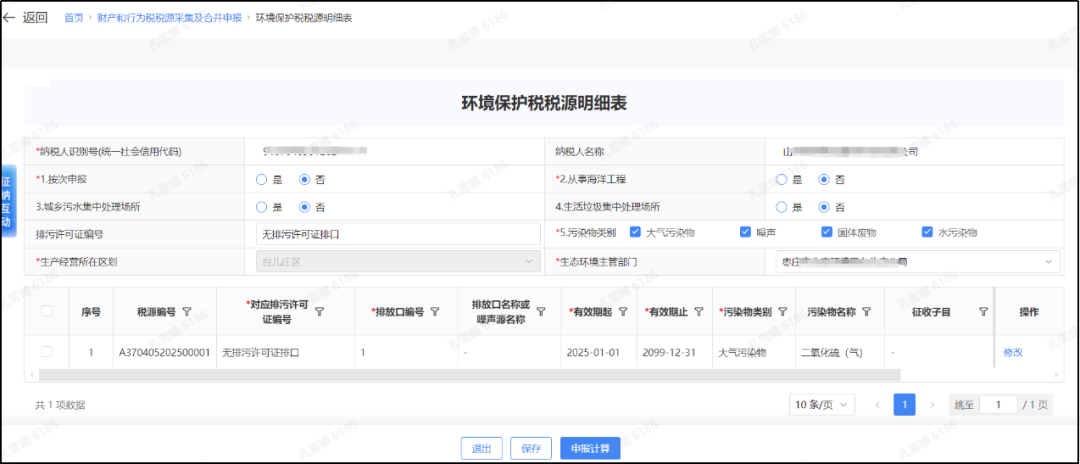Open filter for 排放口名称或噪声源名称 column

coord(541,312)
